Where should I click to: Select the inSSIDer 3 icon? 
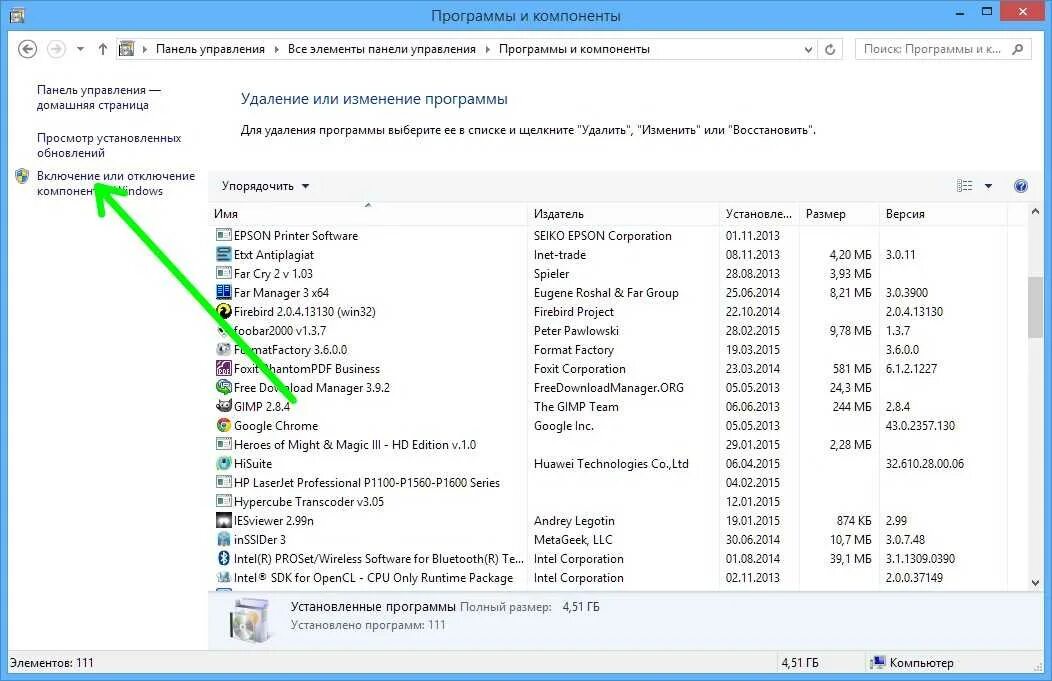click(x=223, y=539)
